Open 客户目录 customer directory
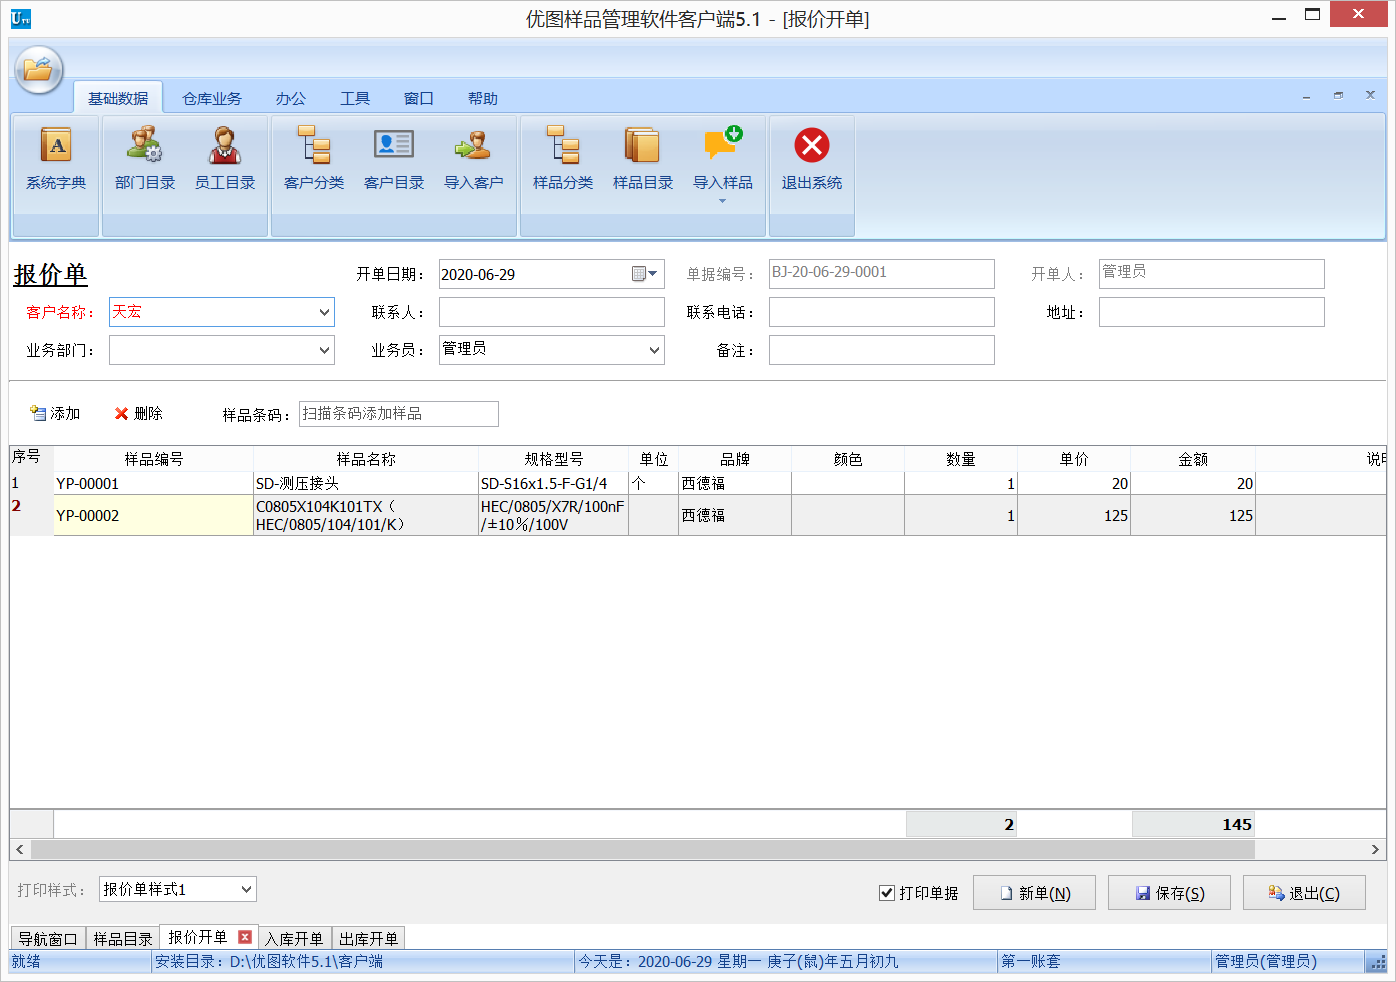The image size is (1396, 982). click(x=393, y=160)
